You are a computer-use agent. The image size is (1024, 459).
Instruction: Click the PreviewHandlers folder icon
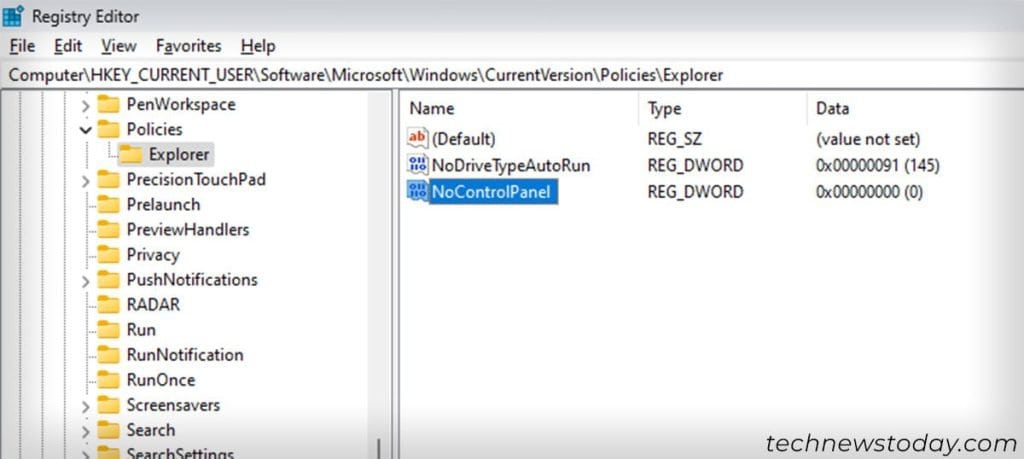tap(108, 230)
